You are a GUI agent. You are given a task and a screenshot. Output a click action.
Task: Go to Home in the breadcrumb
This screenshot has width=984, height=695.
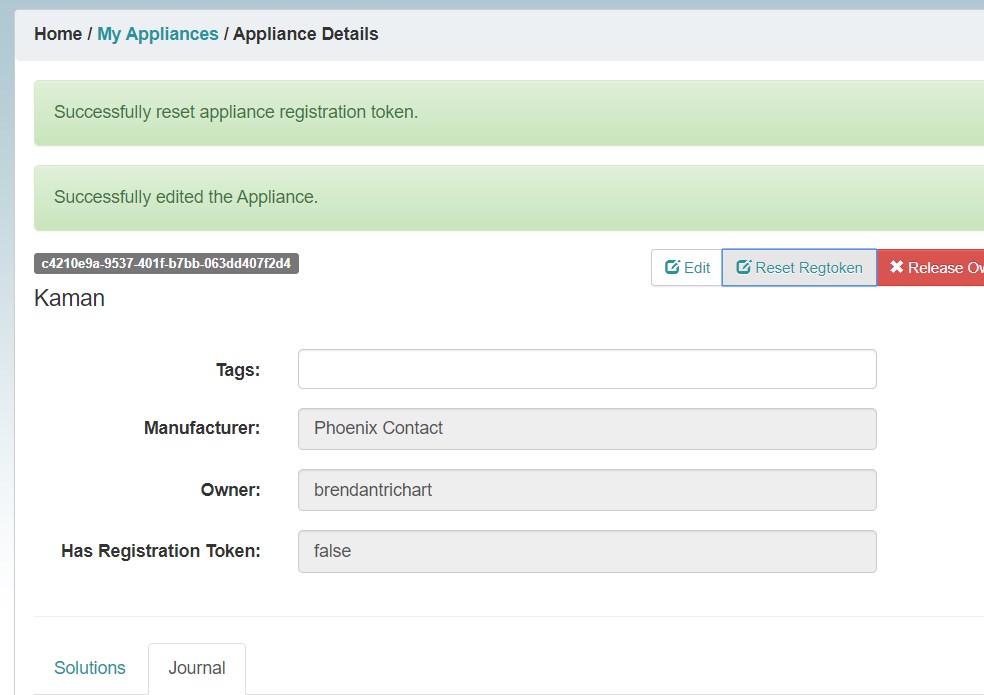coord(58,34)
